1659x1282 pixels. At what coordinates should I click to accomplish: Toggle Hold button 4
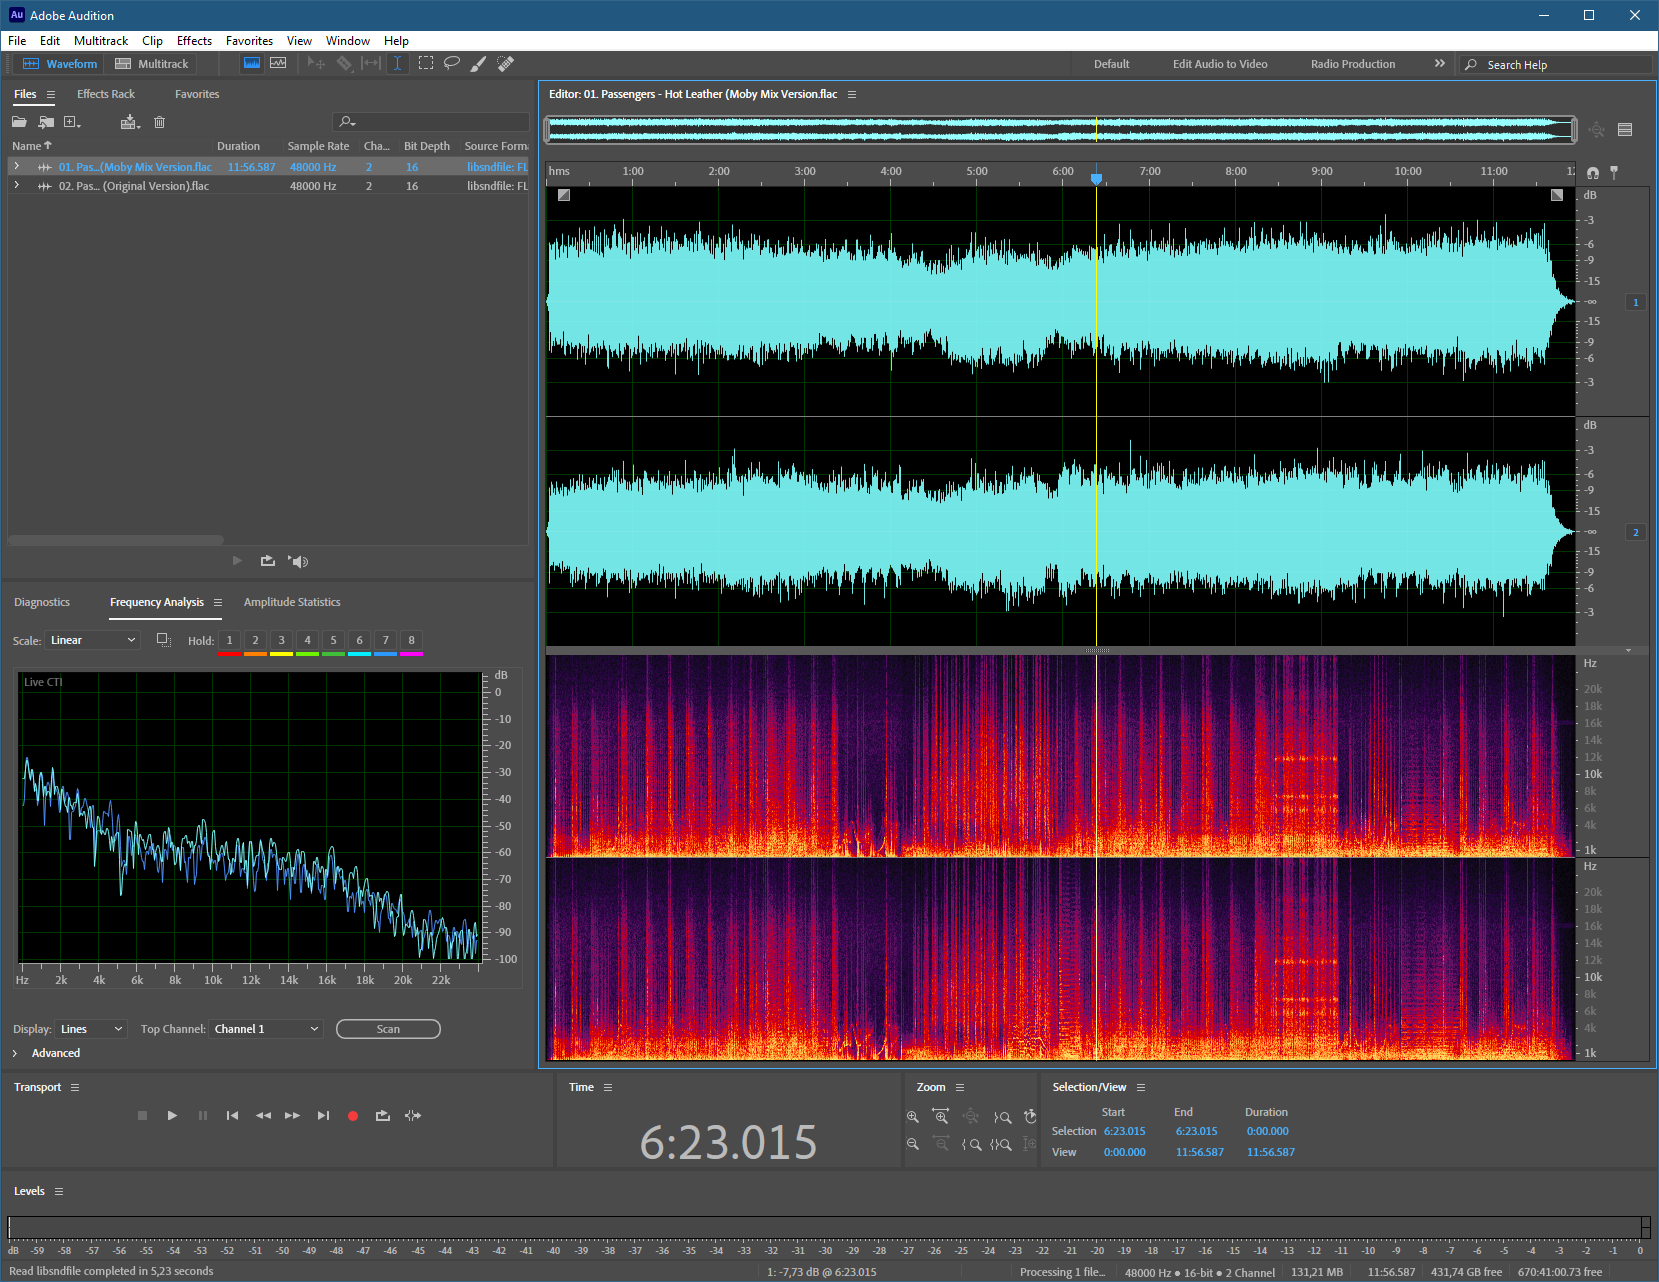(x=307, y=640)
